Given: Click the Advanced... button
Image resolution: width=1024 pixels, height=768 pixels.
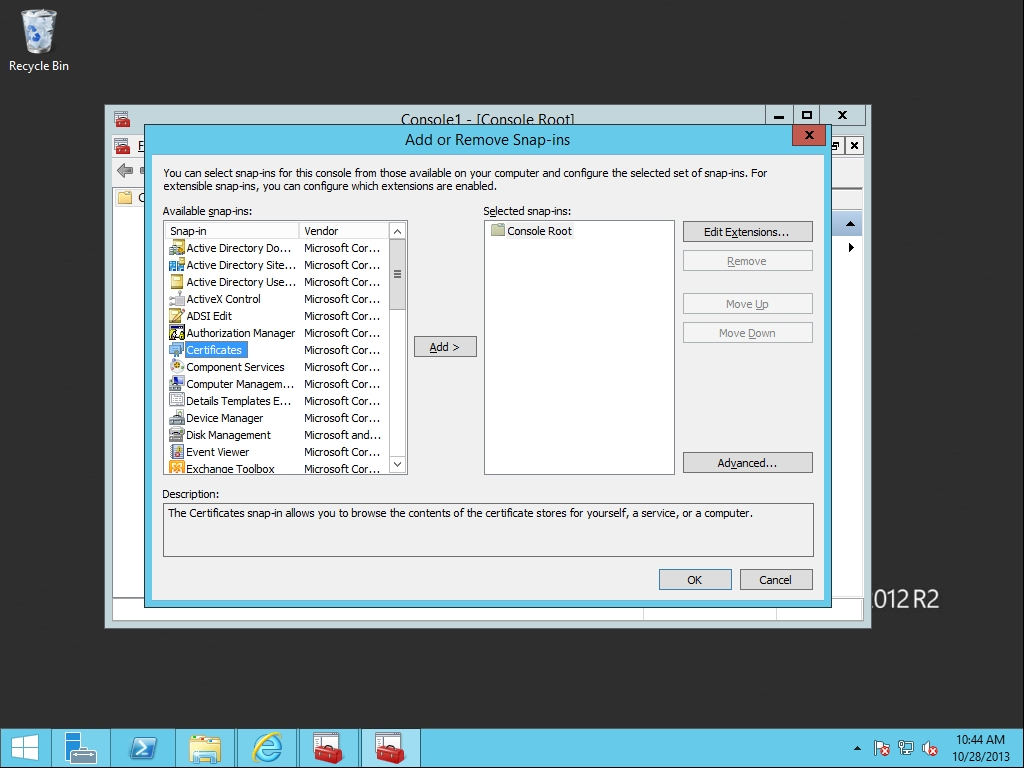Looking at the screenshot, I should (747, 463).
